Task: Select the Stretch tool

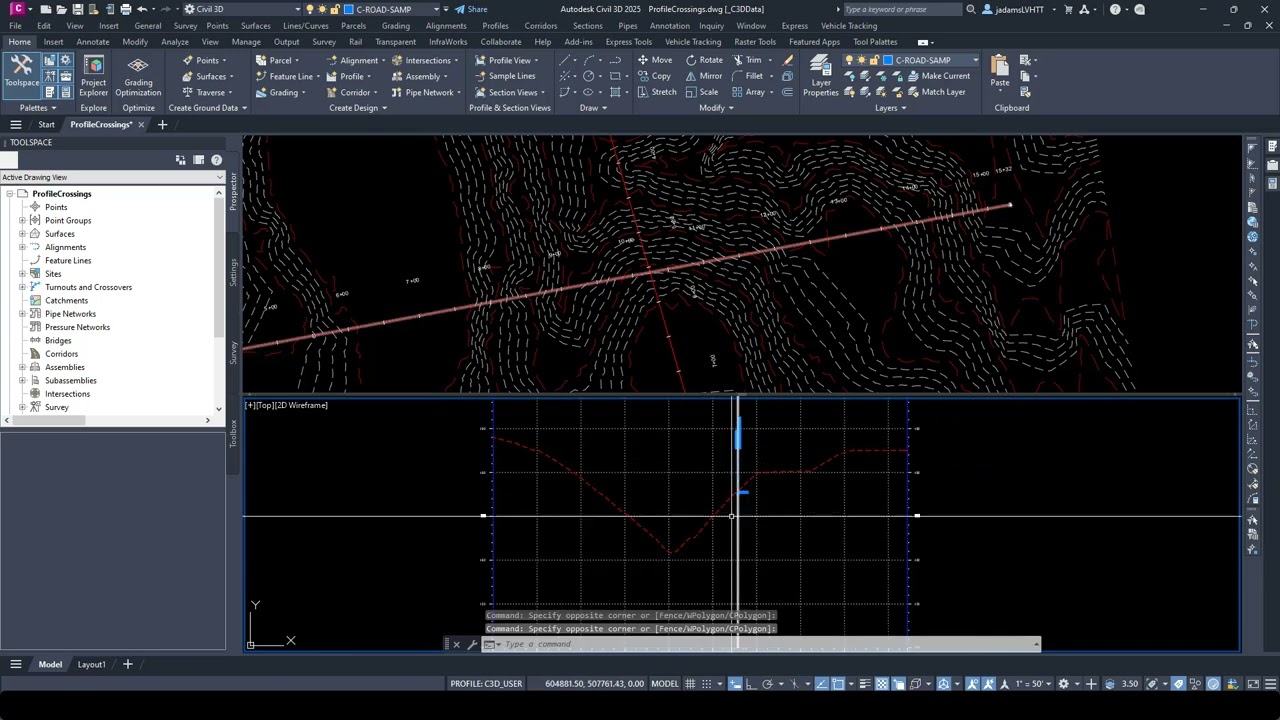Action: 656,92
